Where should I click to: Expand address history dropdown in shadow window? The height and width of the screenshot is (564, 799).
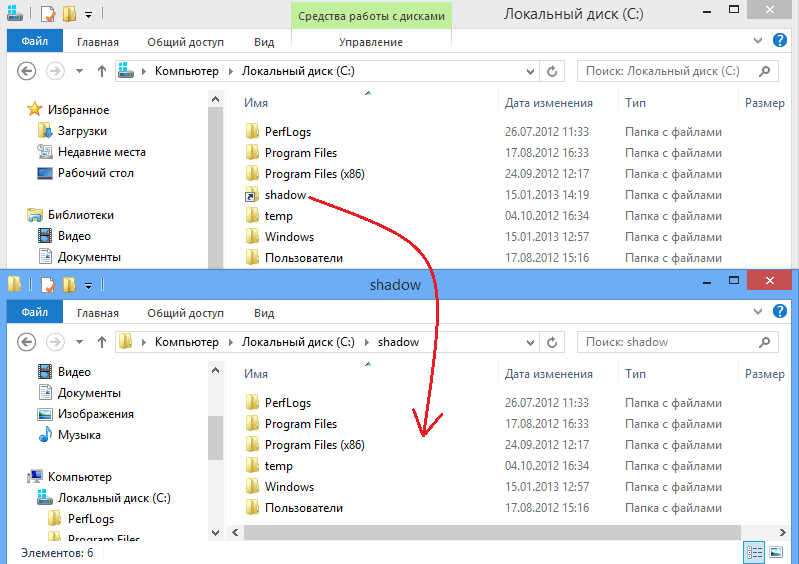[530, 342]
